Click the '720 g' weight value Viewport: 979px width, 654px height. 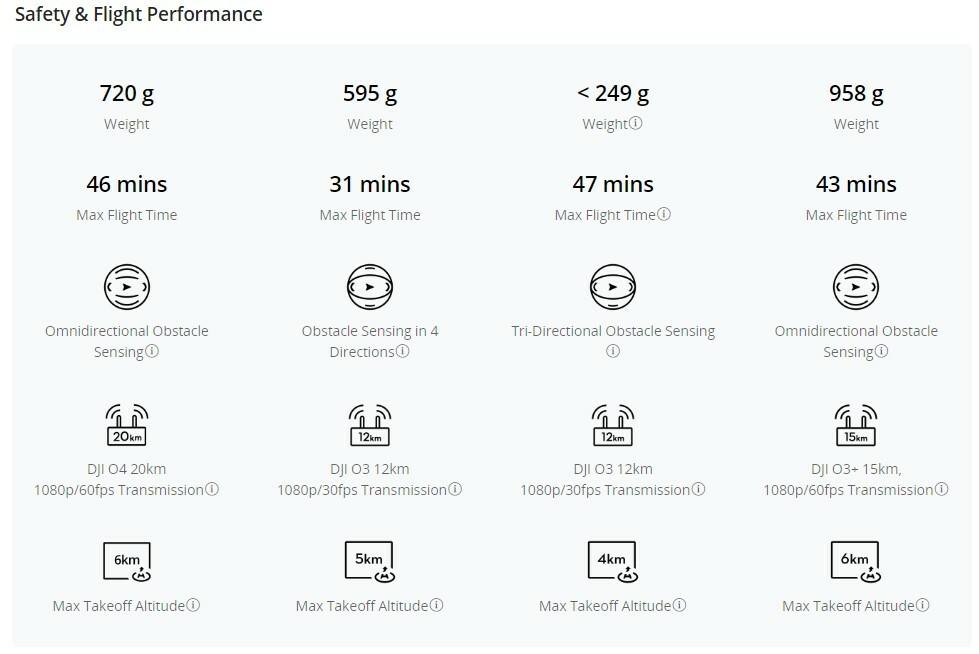pos(127,93)
